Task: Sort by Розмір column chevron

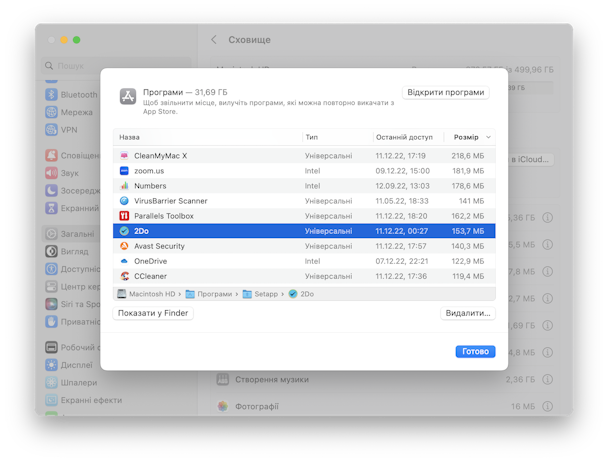Action: (x=488, y=137)
